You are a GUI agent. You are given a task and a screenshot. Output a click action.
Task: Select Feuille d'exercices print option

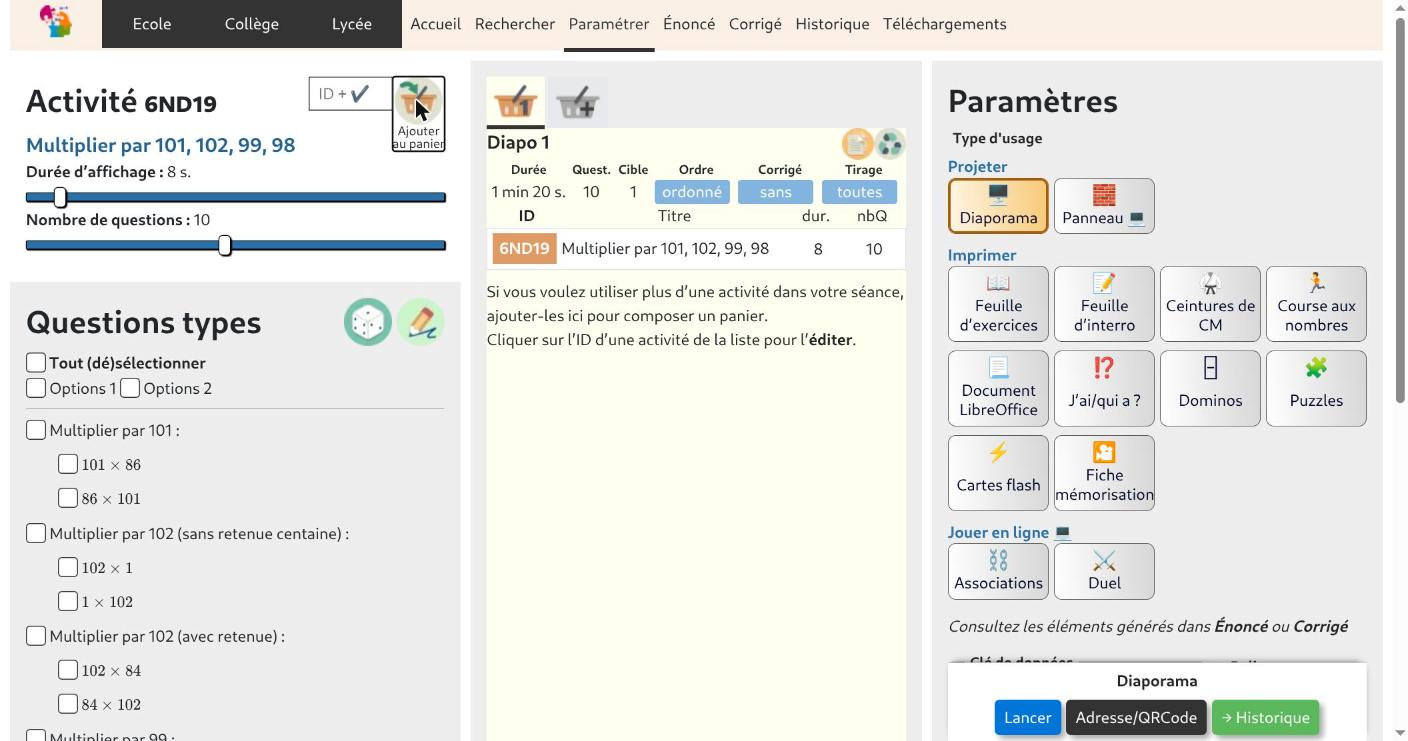(x=998, y=304)
